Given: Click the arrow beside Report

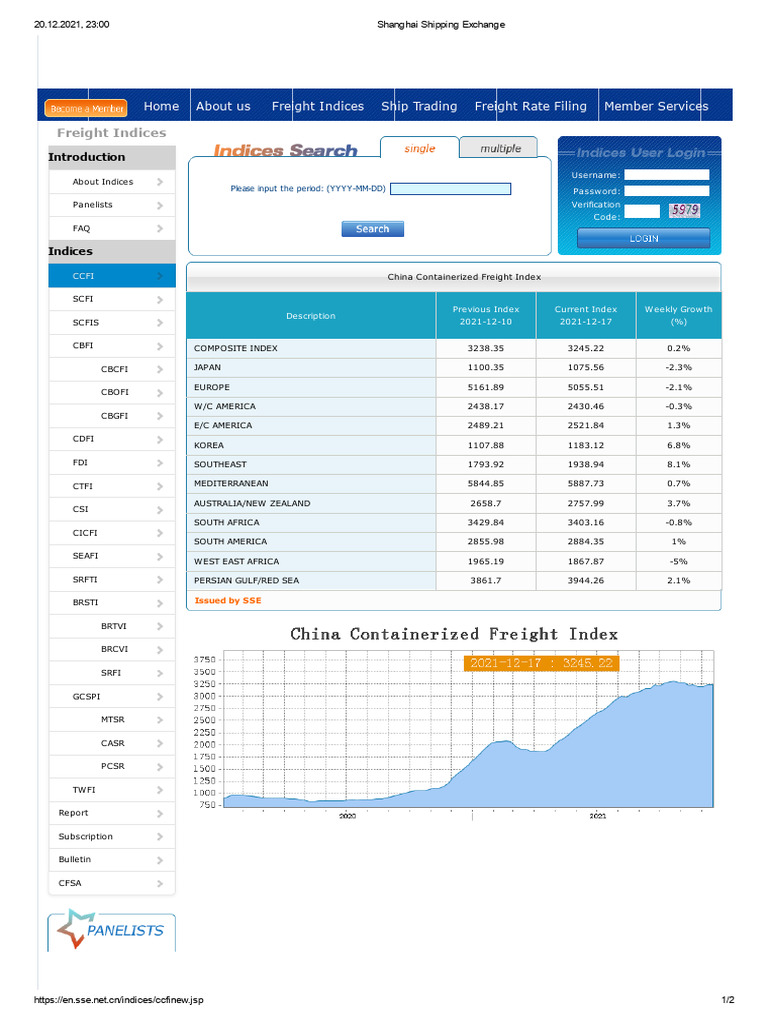Looking at the screenshot, I should pos(160,814).
